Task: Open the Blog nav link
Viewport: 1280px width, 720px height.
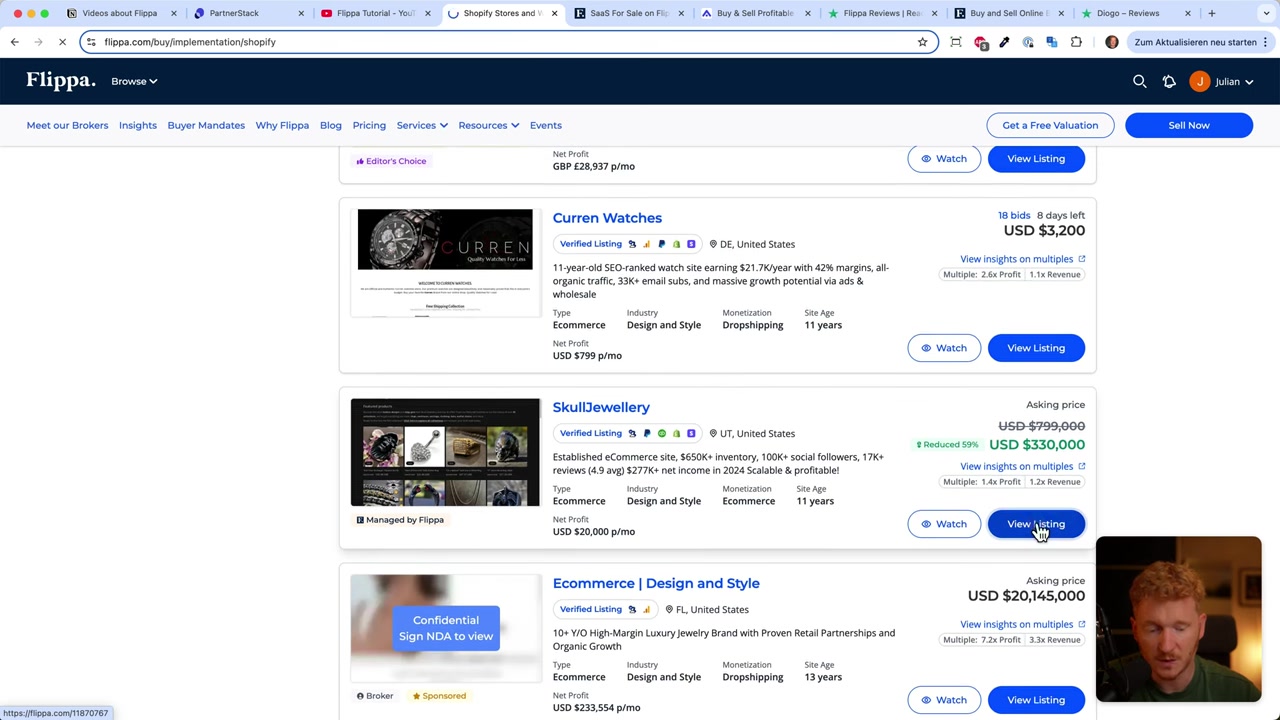Action: 331,125
